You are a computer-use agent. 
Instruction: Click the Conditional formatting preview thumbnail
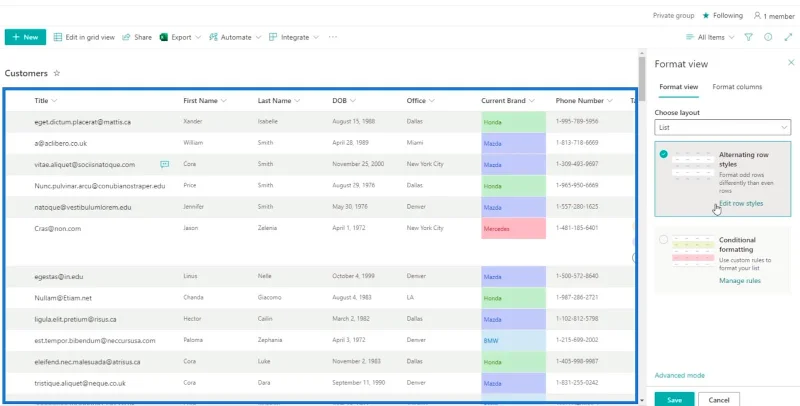coord(692,251)
